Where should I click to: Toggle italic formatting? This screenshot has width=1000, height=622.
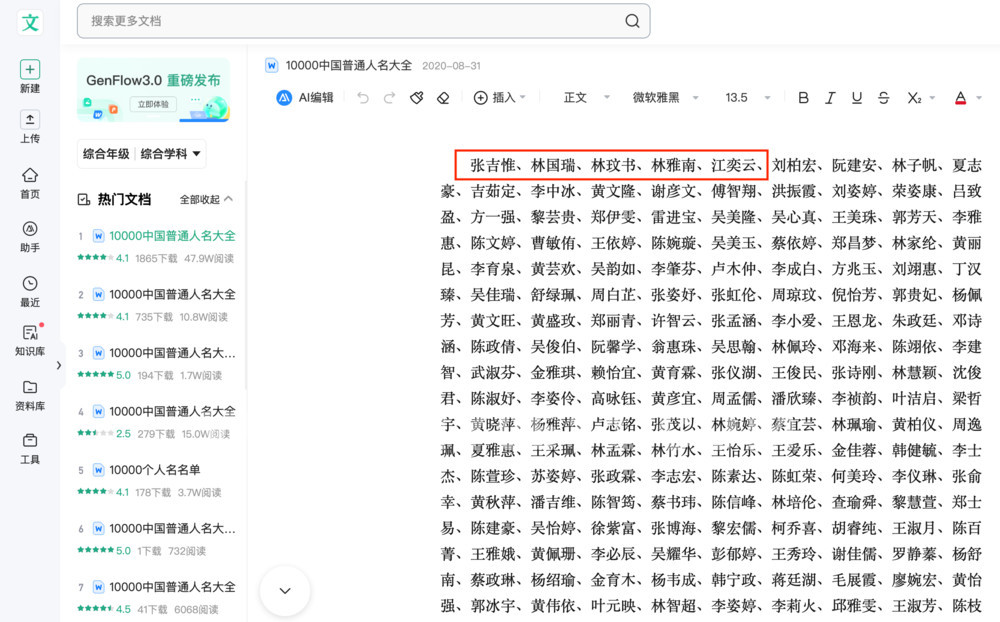pos(830,98)
